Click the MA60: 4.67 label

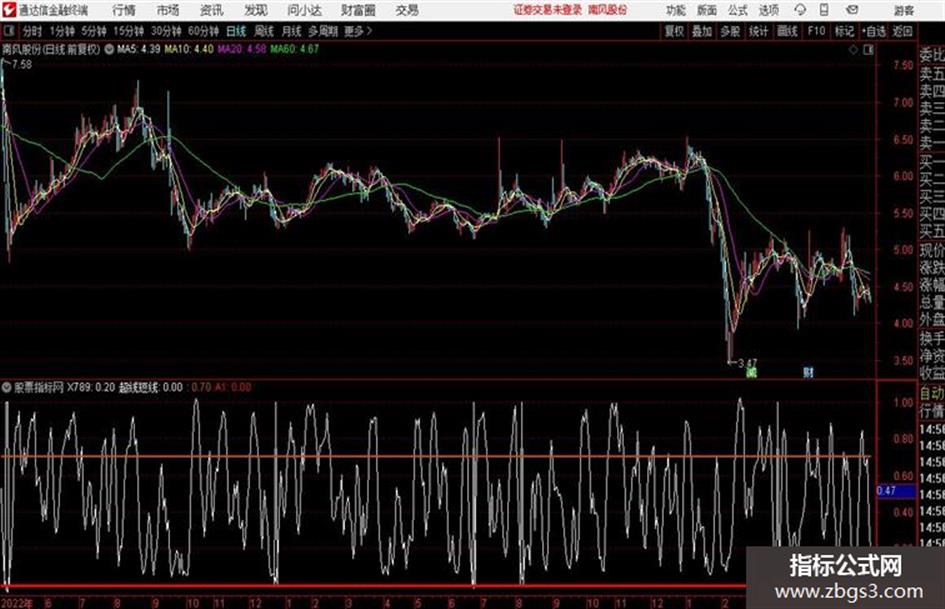(295, 49)
